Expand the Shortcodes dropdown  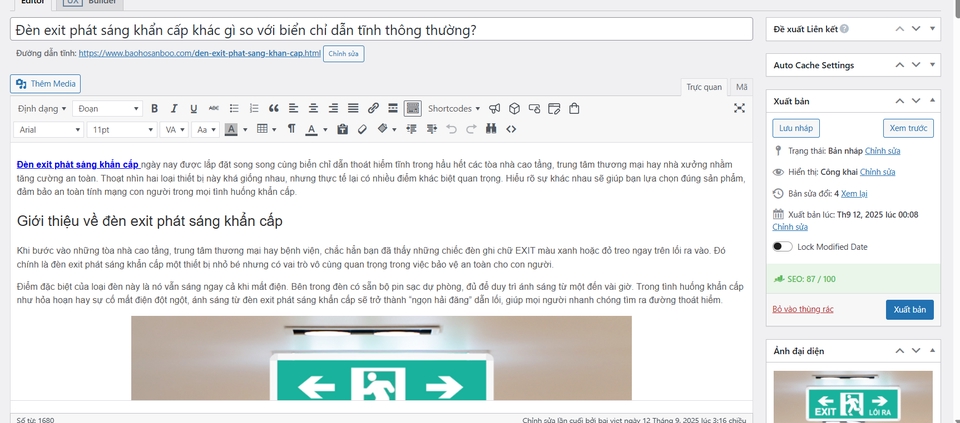[x=454, y=108]
